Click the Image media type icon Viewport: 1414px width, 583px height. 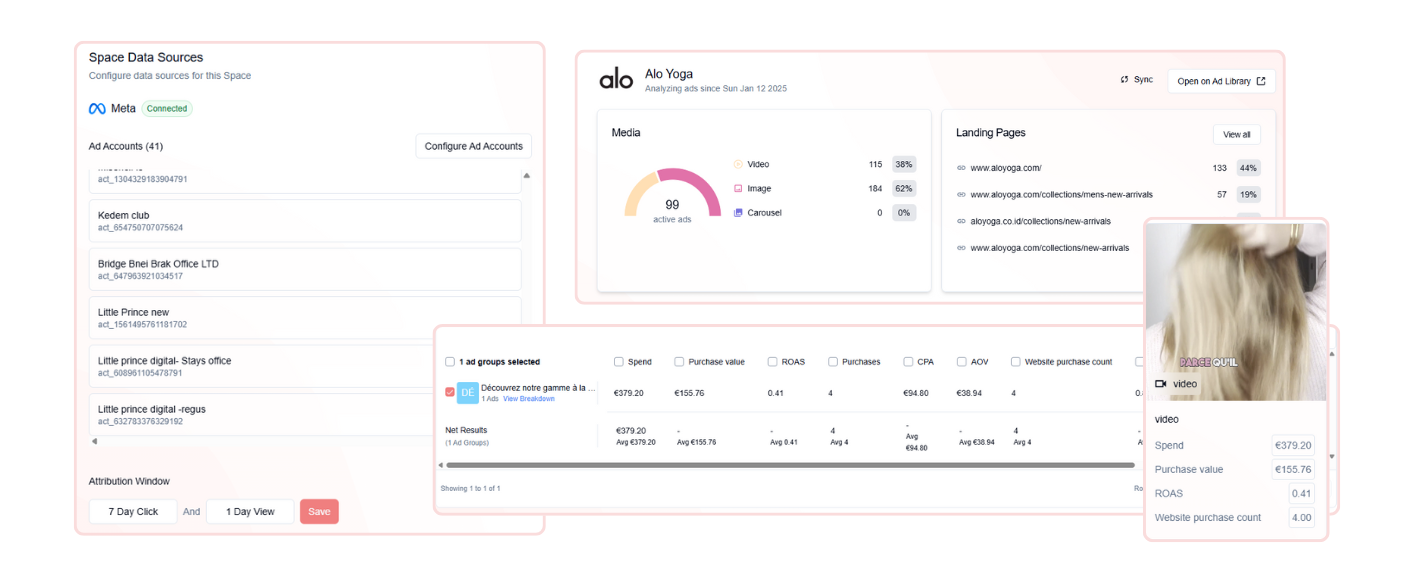coord(738,188)
